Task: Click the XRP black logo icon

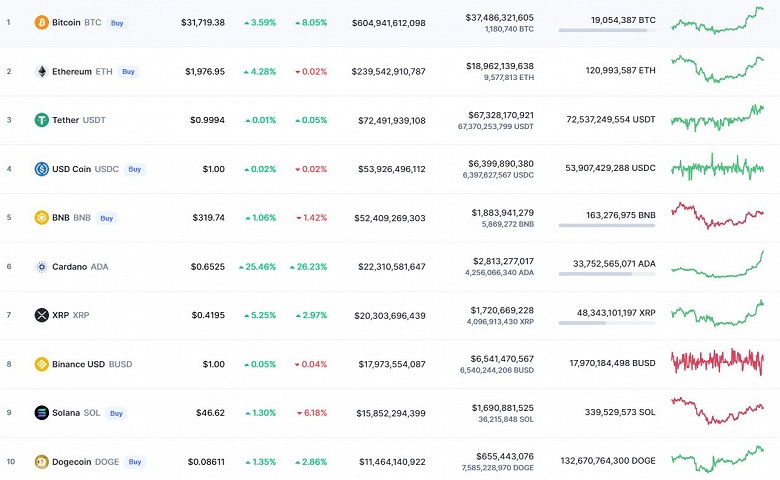Action: coord(41,315)
